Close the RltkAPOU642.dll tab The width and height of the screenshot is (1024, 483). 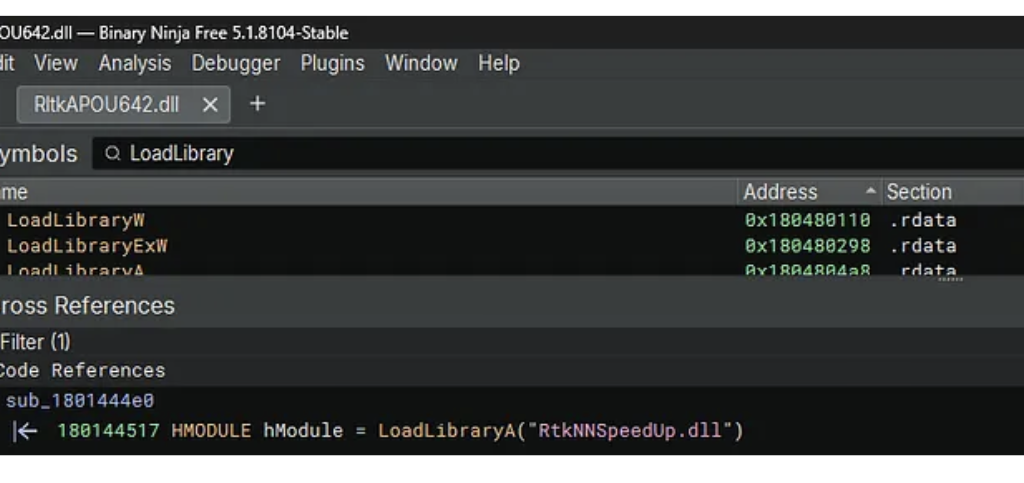pyautogui.click(x=210, y=104)
